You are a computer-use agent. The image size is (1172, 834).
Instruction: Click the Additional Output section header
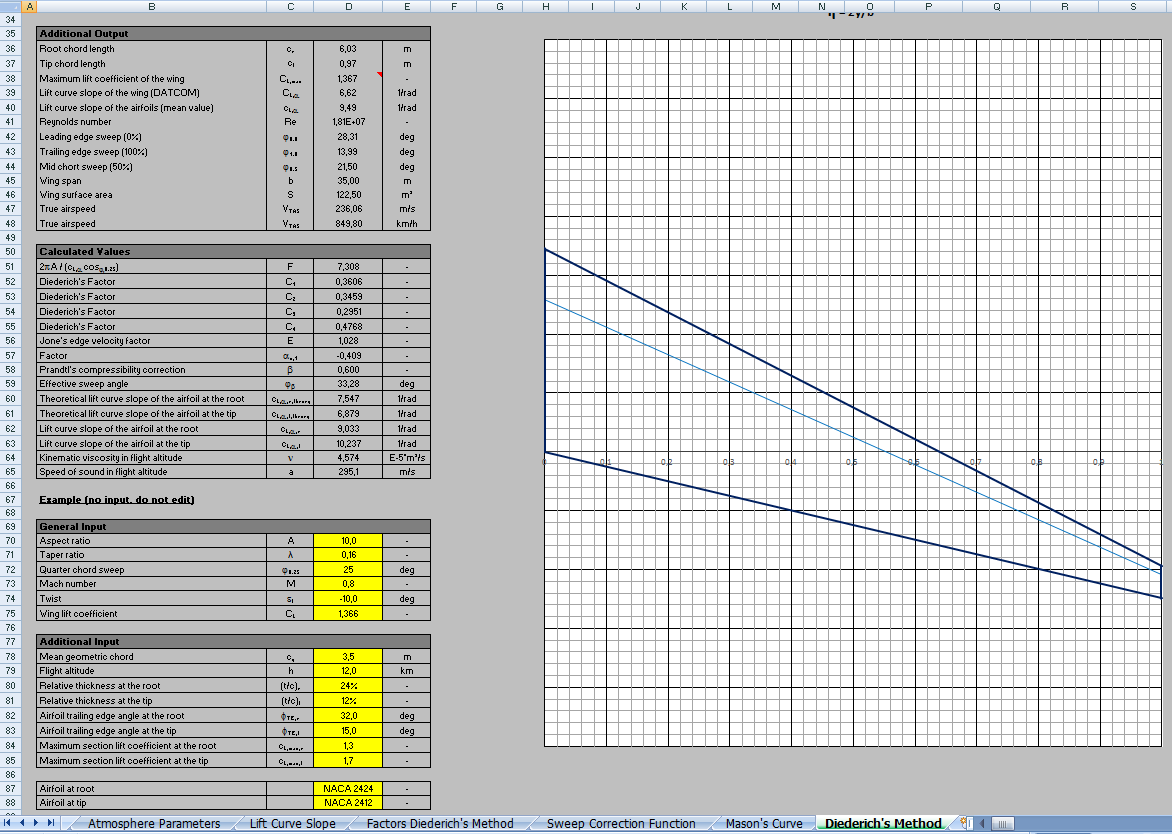[x=233, y=34]
